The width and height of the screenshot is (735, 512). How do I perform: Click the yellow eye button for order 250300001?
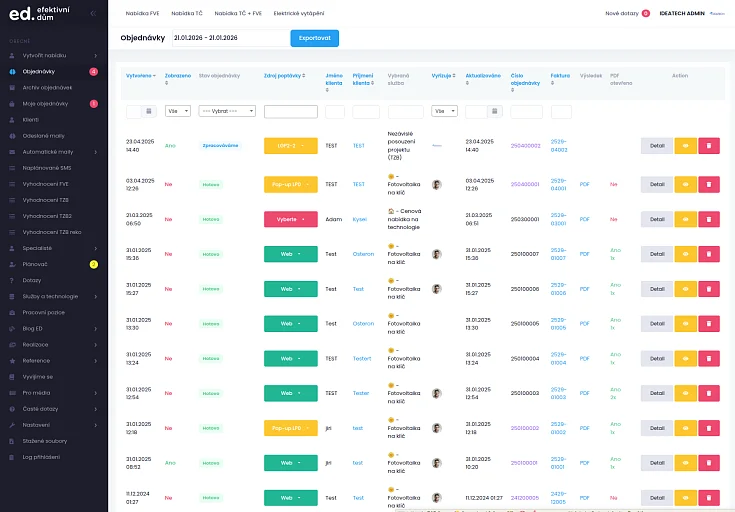click(685, 219)
